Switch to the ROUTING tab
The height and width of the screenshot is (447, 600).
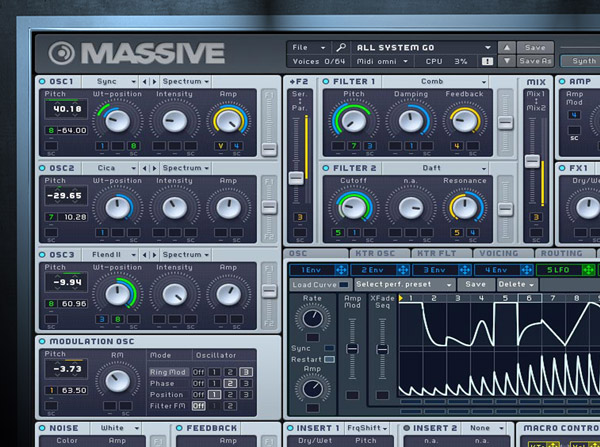point(565,253)
